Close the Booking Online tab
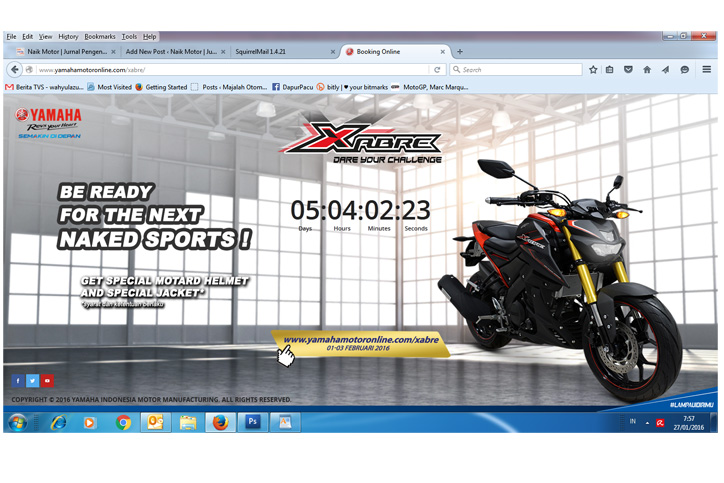The height and width of the screenshot is (483, 724). point(442,52)
